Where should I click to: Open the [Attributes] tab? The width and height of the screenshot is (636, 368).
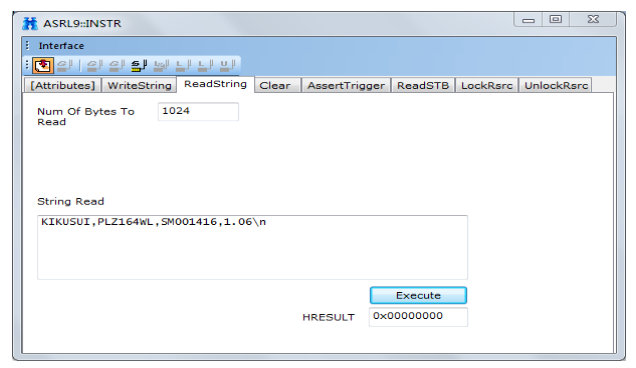62,86
